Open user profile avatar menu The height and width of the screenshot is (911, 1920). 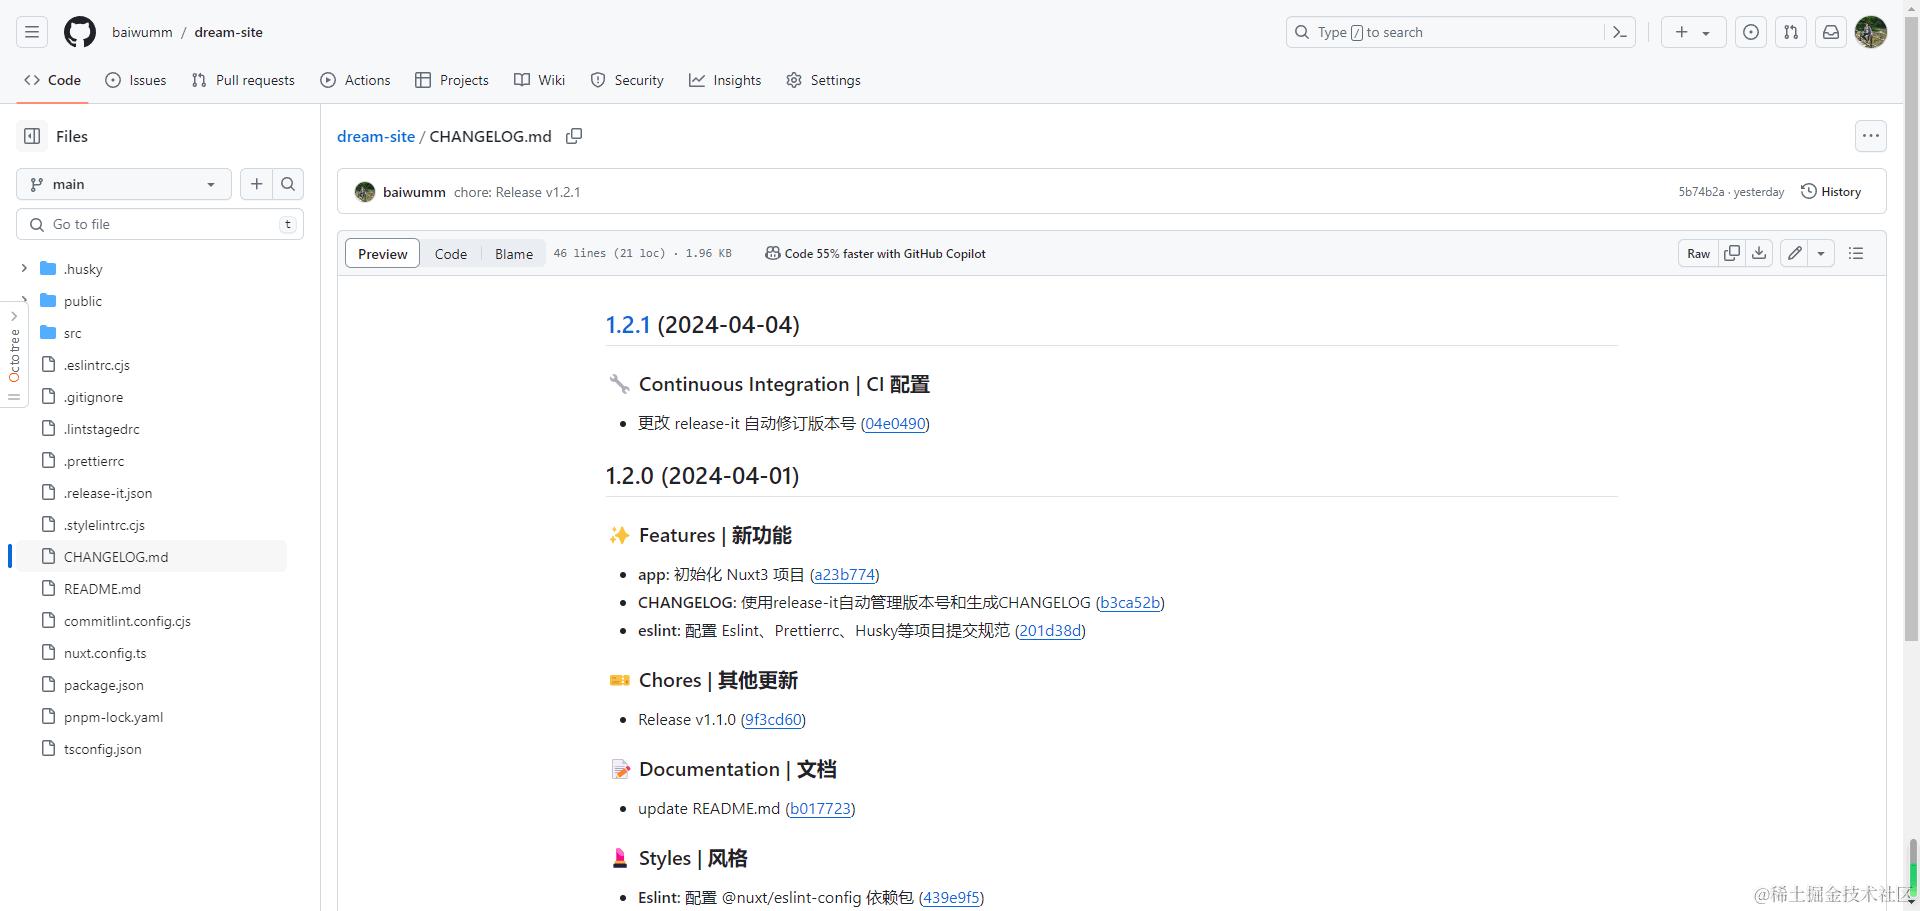coord(1871,32)
